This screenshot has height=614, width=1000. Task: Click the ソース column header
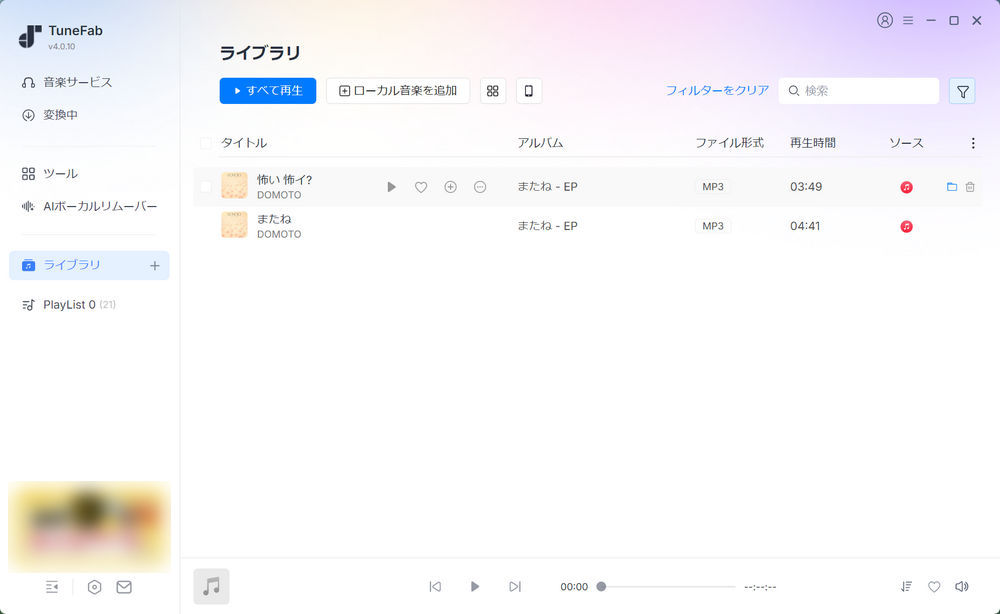click(906, 143)
